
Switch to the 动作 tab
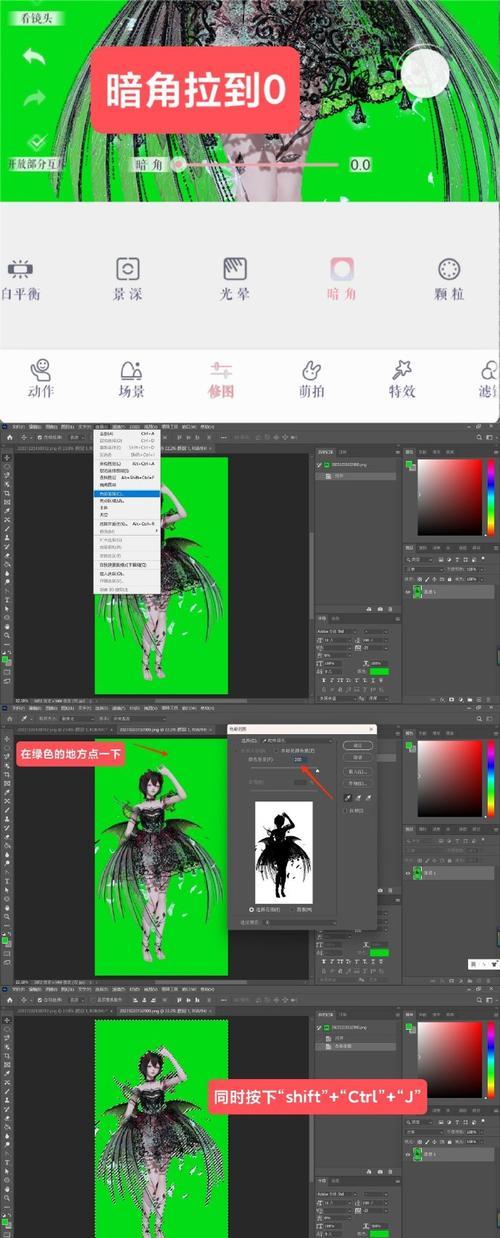tap(40, 378)
